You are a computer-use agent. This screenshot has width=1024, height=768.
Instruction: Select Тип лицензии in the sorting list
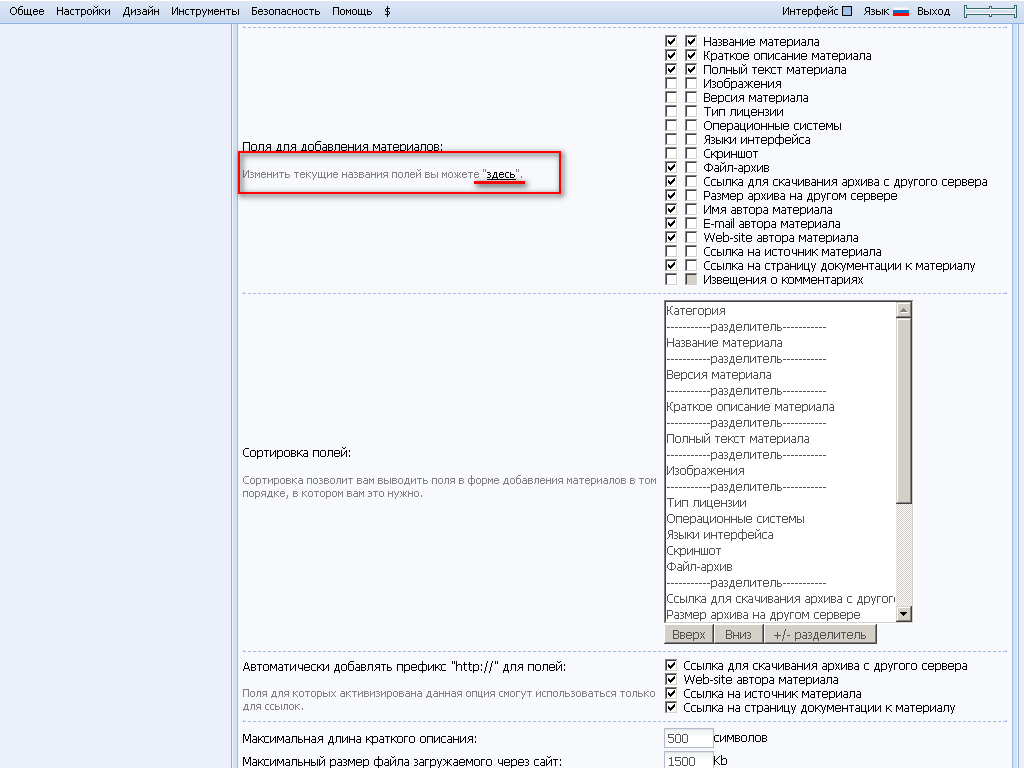780,503
